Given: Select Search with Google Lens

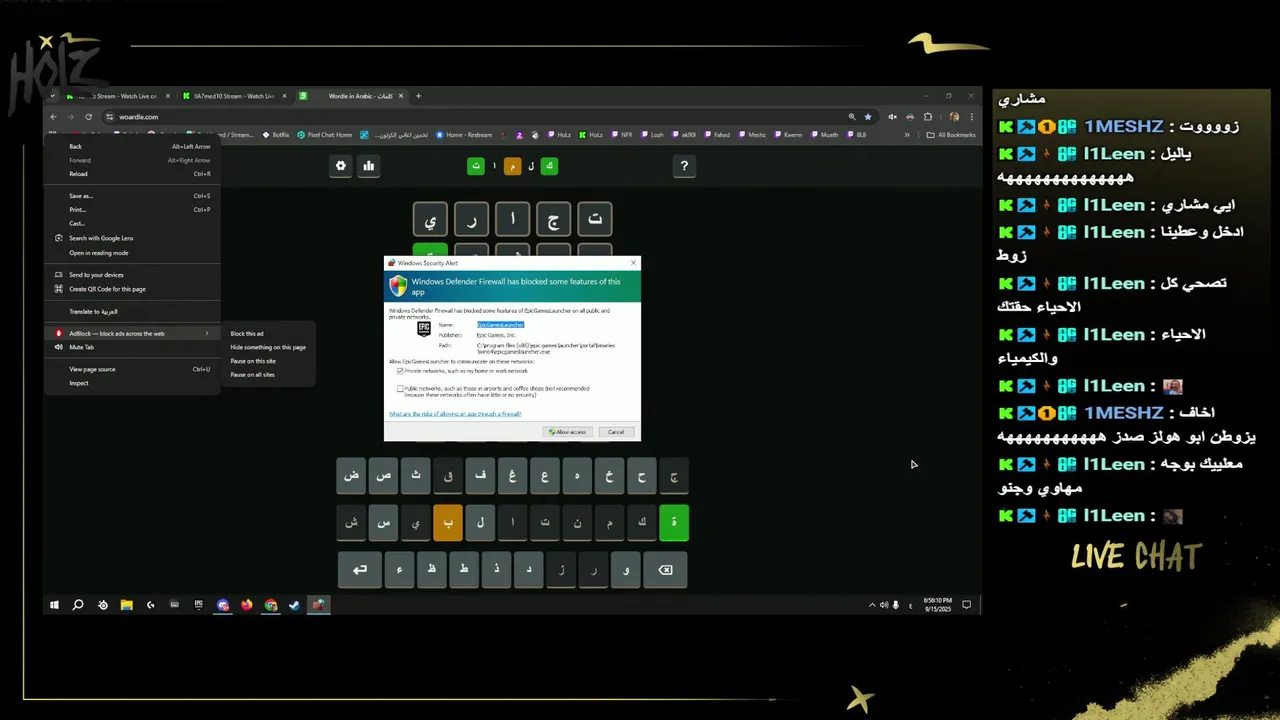Looking at the screenshot, I should (x=132, y=238).
